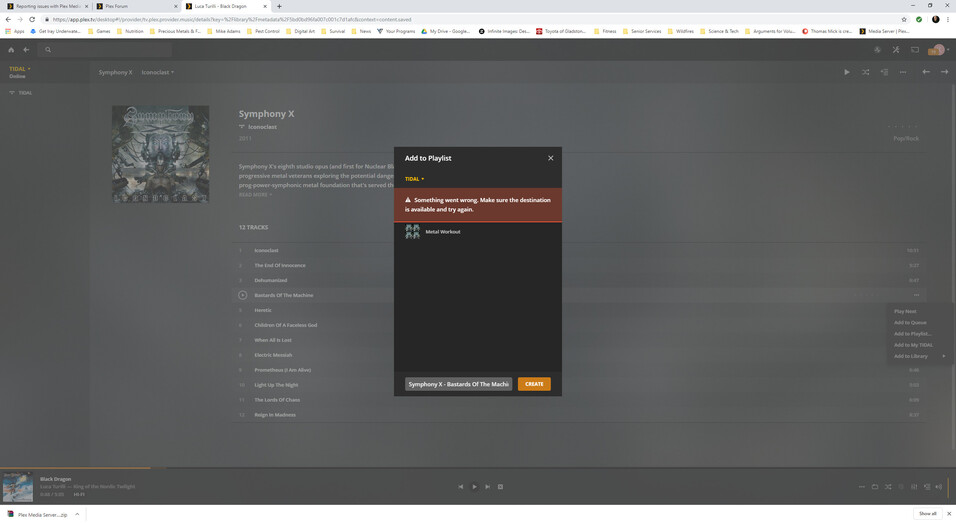Screen dimensions: 956x523
Task: Expand the Iconoclast breadcrumb dropdown
Action: point(158,72)
